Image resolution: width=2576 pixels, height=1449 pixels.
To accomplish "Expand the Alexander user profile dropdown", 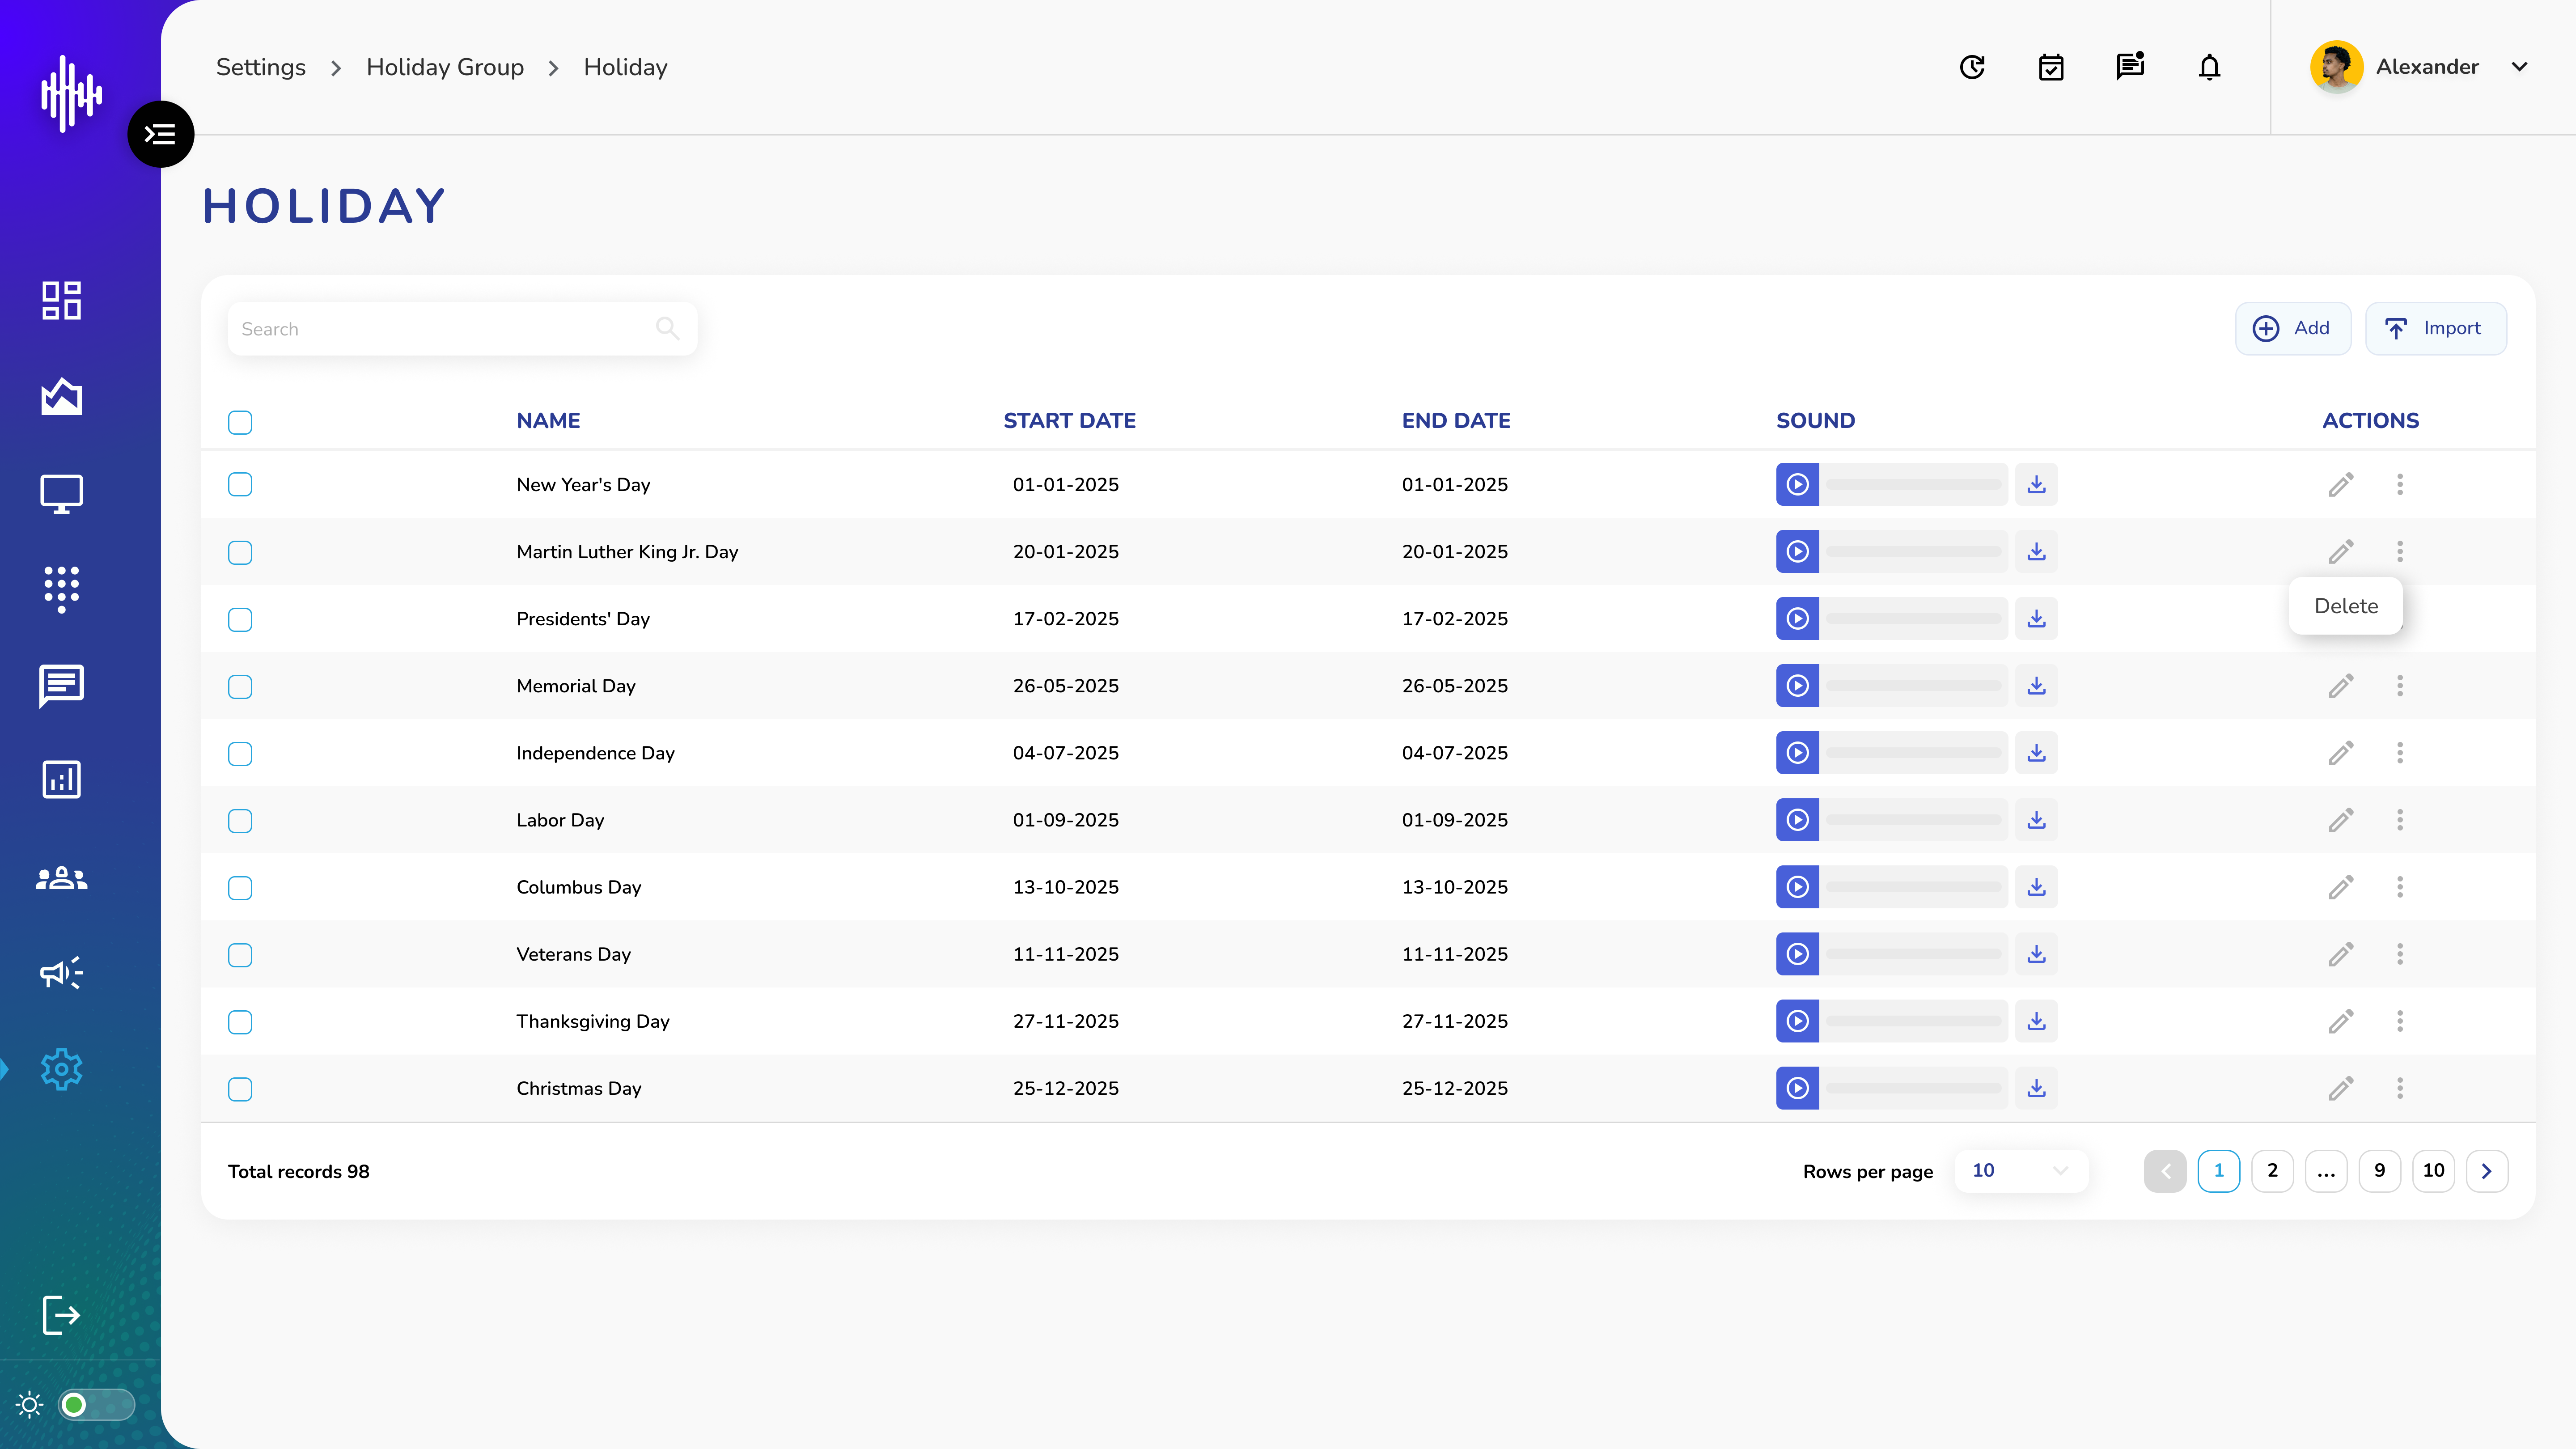I will 2520,67.
